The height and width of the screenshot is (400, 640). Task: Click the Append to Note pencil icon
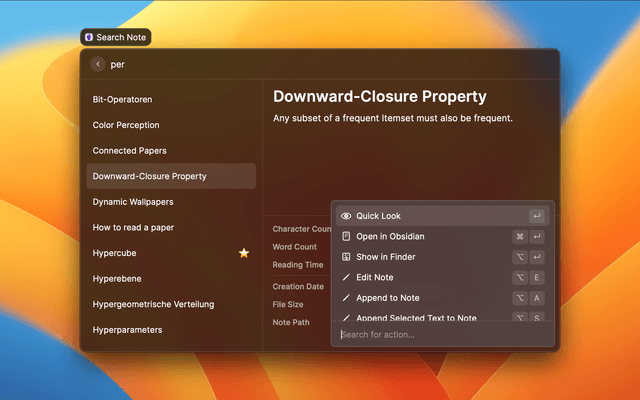point(346,298)
